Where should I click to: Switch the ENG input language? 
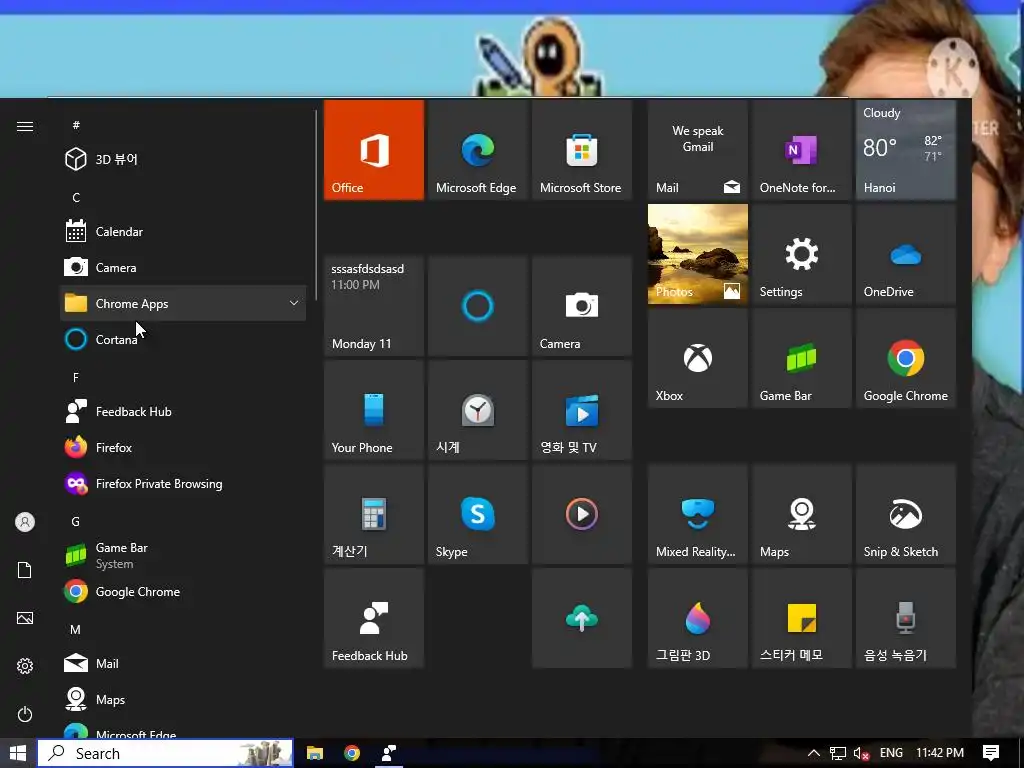[x=891, y=753]
